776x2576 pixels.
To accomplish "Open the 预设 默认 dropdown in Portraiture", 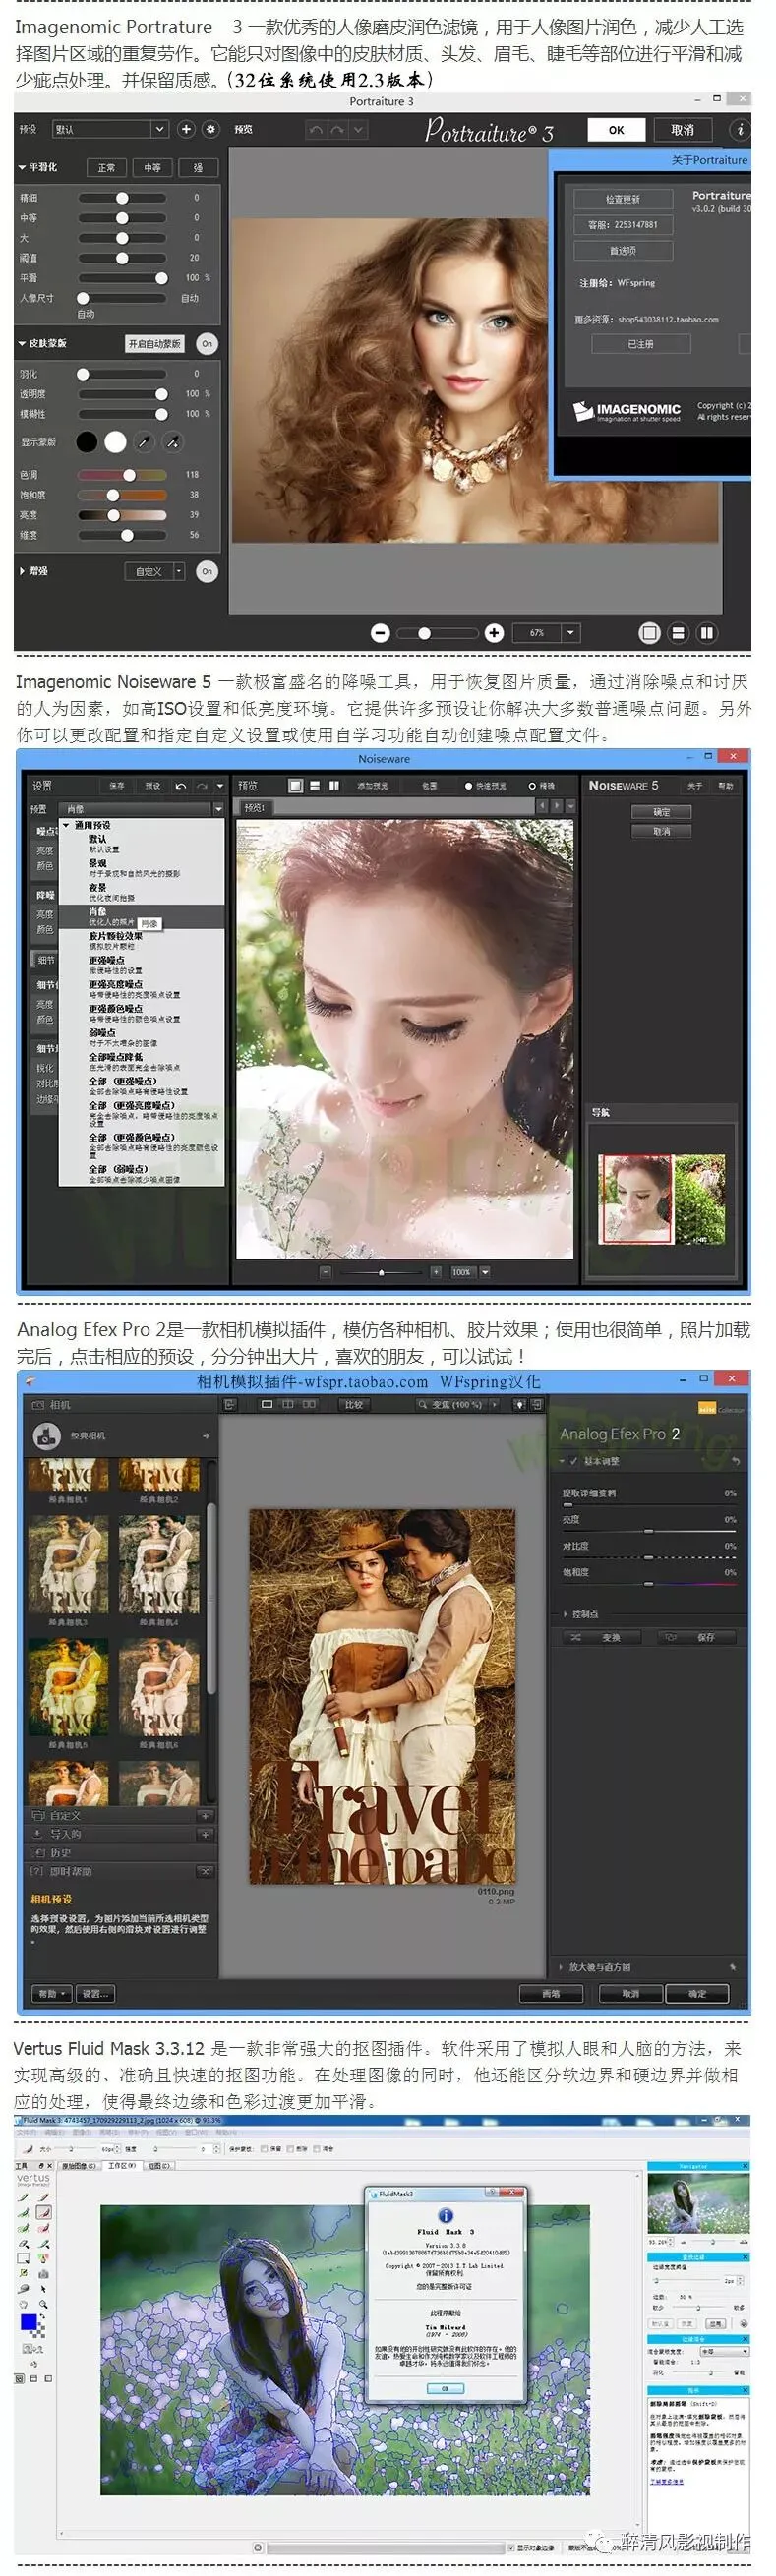I will click(x=110, y=129).
